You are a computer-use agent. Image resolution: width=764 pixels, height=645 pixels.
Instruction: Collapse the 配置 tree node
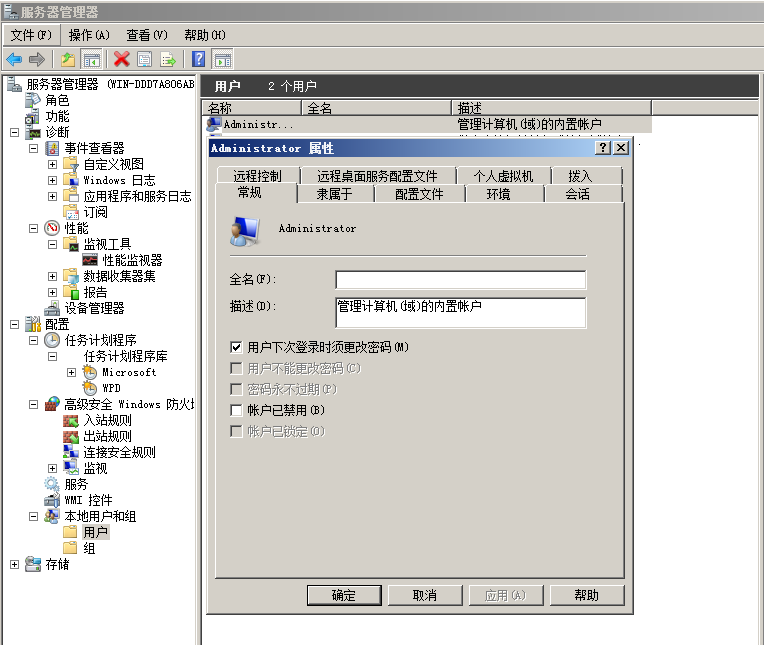tap(15, 324)
